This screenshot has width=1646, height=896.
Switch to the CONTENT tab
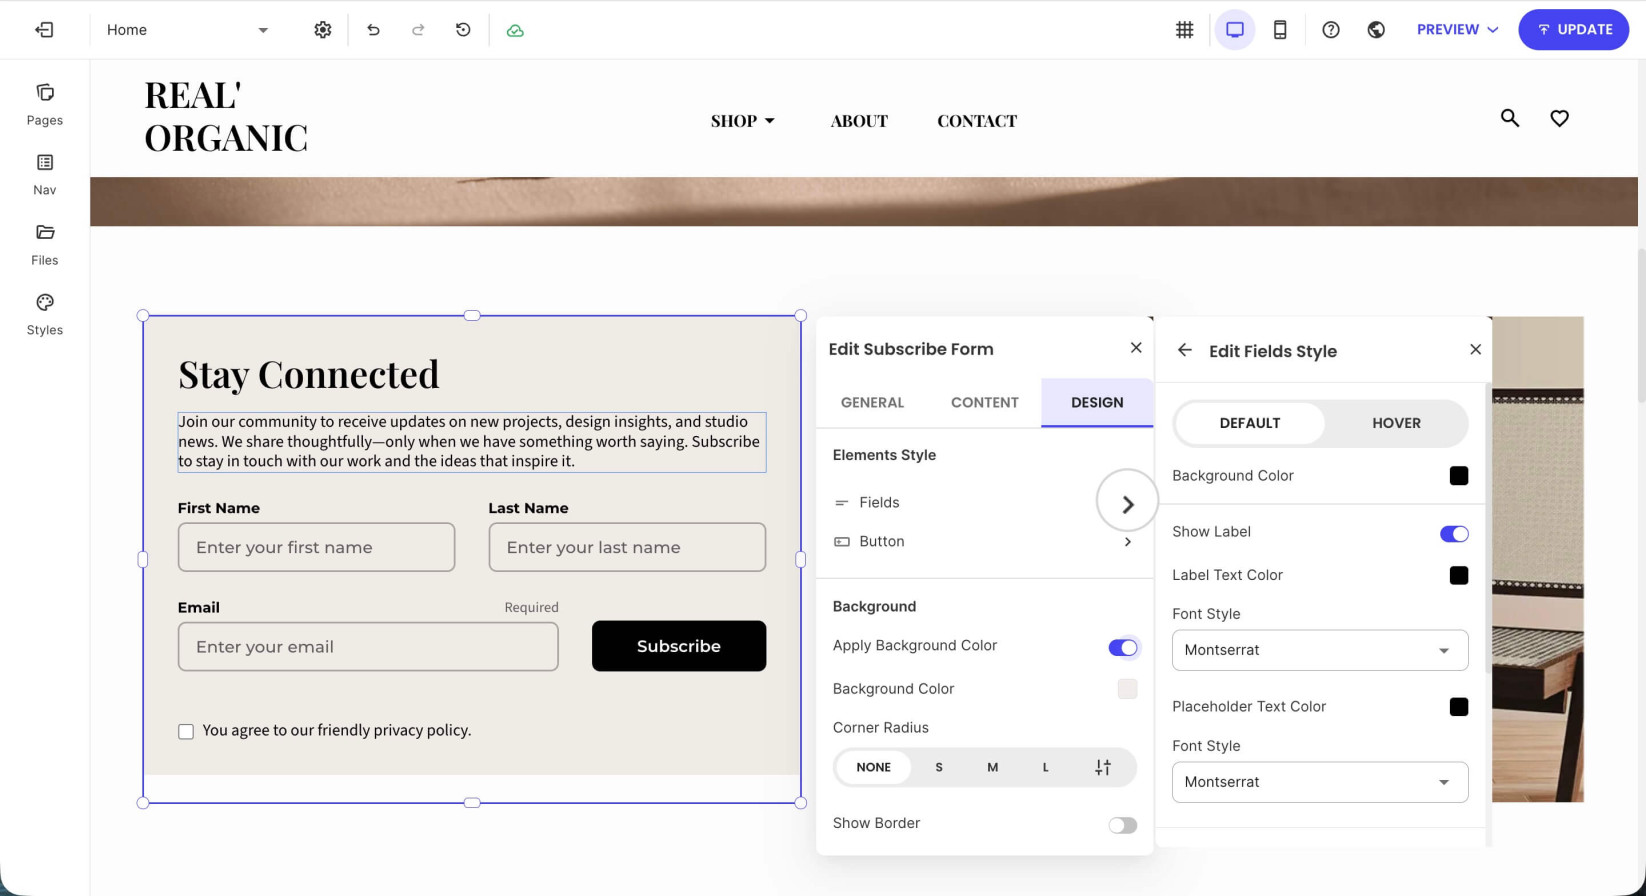(984, 402)
